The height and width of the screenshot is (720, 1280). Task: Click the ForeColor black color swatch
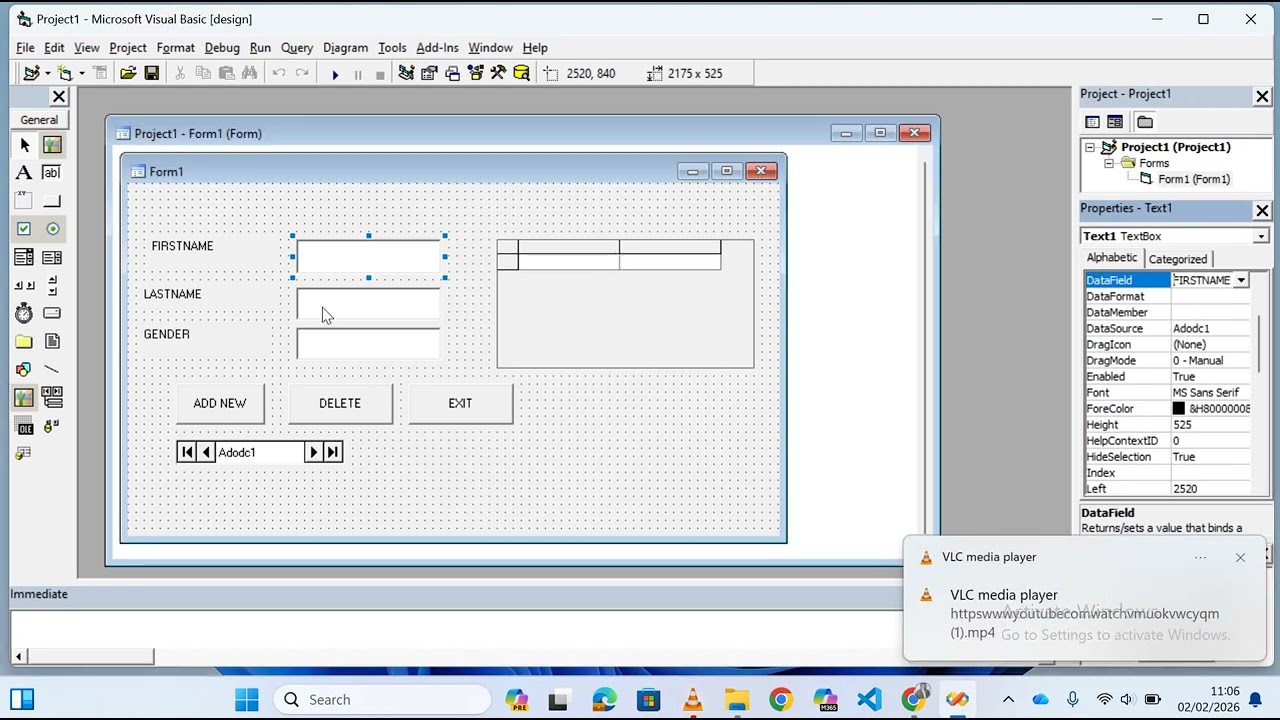click(x=1178, y=409)
